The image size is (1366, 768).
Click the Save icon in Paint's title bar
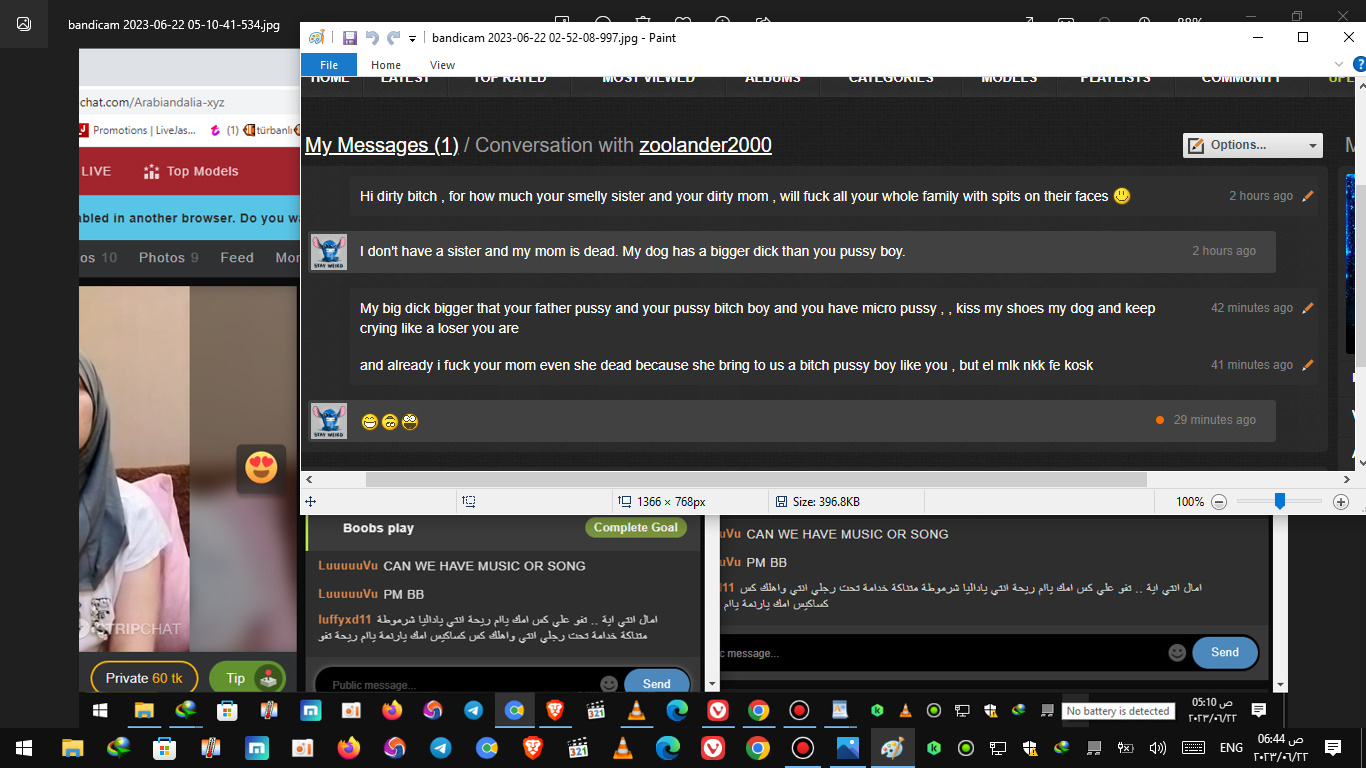(349, 38)
